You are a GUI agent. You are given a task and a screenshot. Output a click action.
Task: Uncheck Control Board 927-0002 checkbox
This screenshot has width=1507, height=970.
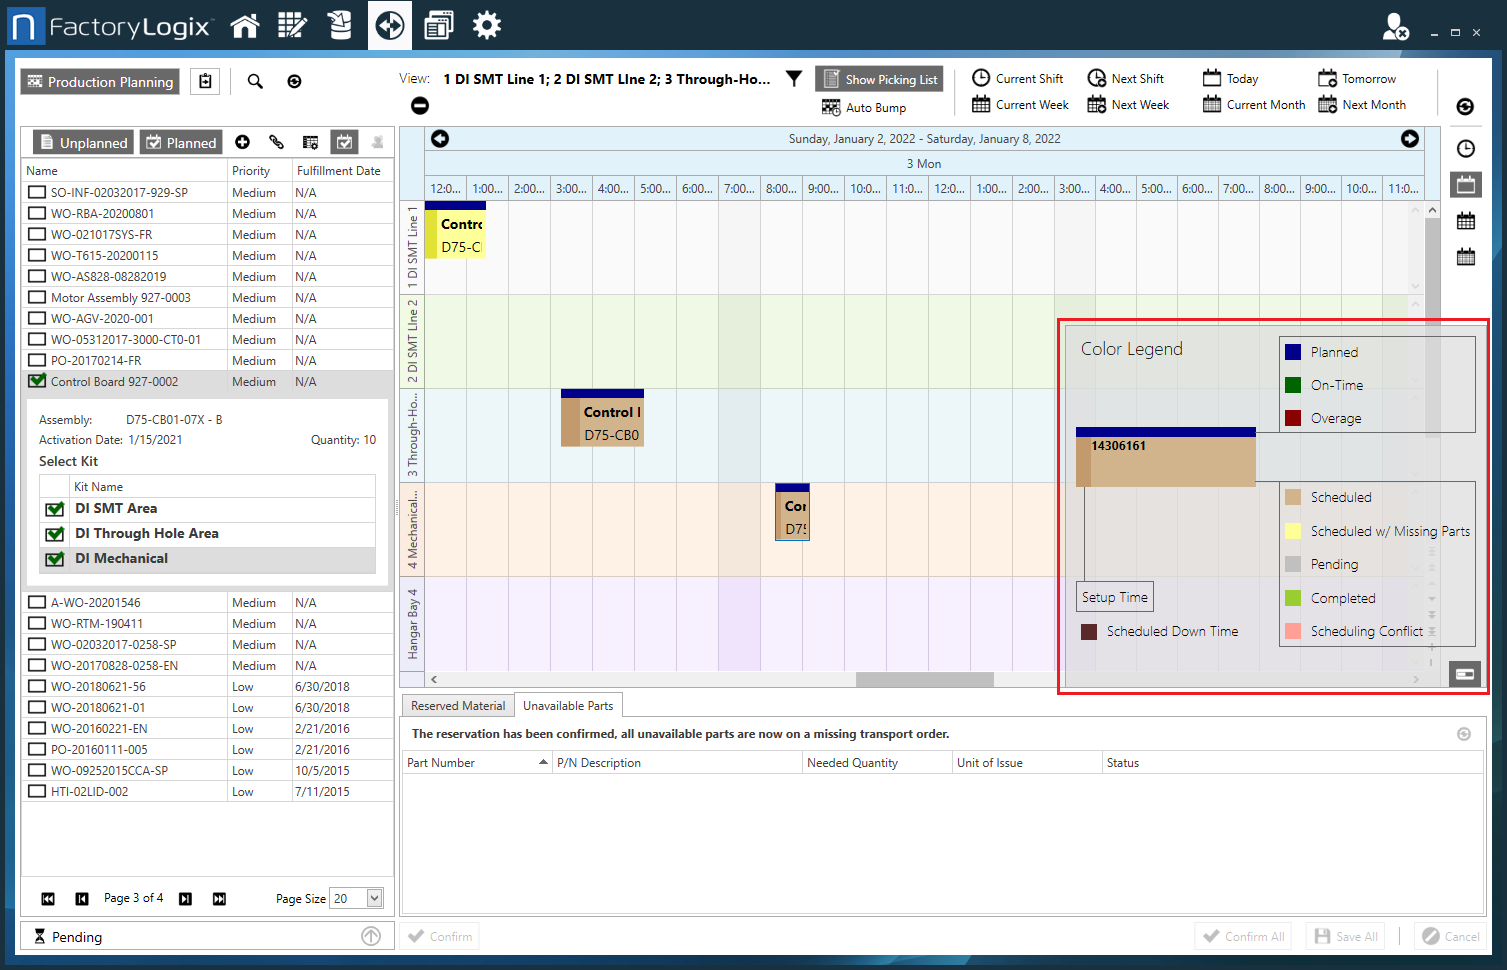37,381
